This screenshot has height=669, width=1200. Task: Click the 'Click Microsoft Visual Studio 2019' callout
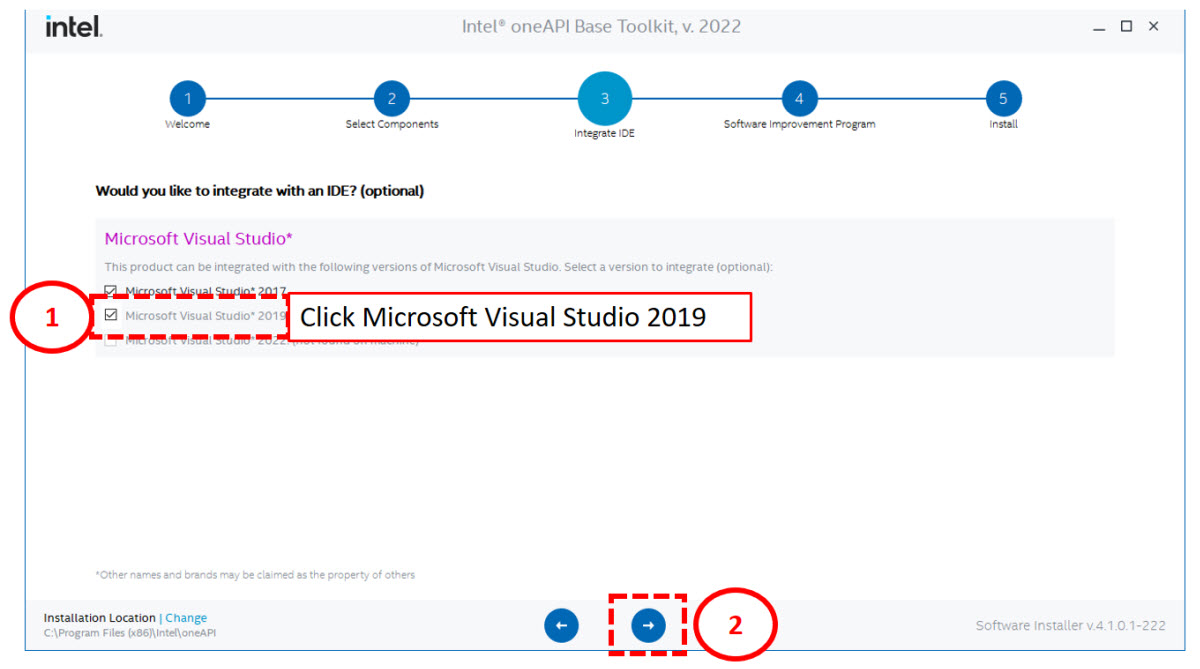click(x=520, y=317)
